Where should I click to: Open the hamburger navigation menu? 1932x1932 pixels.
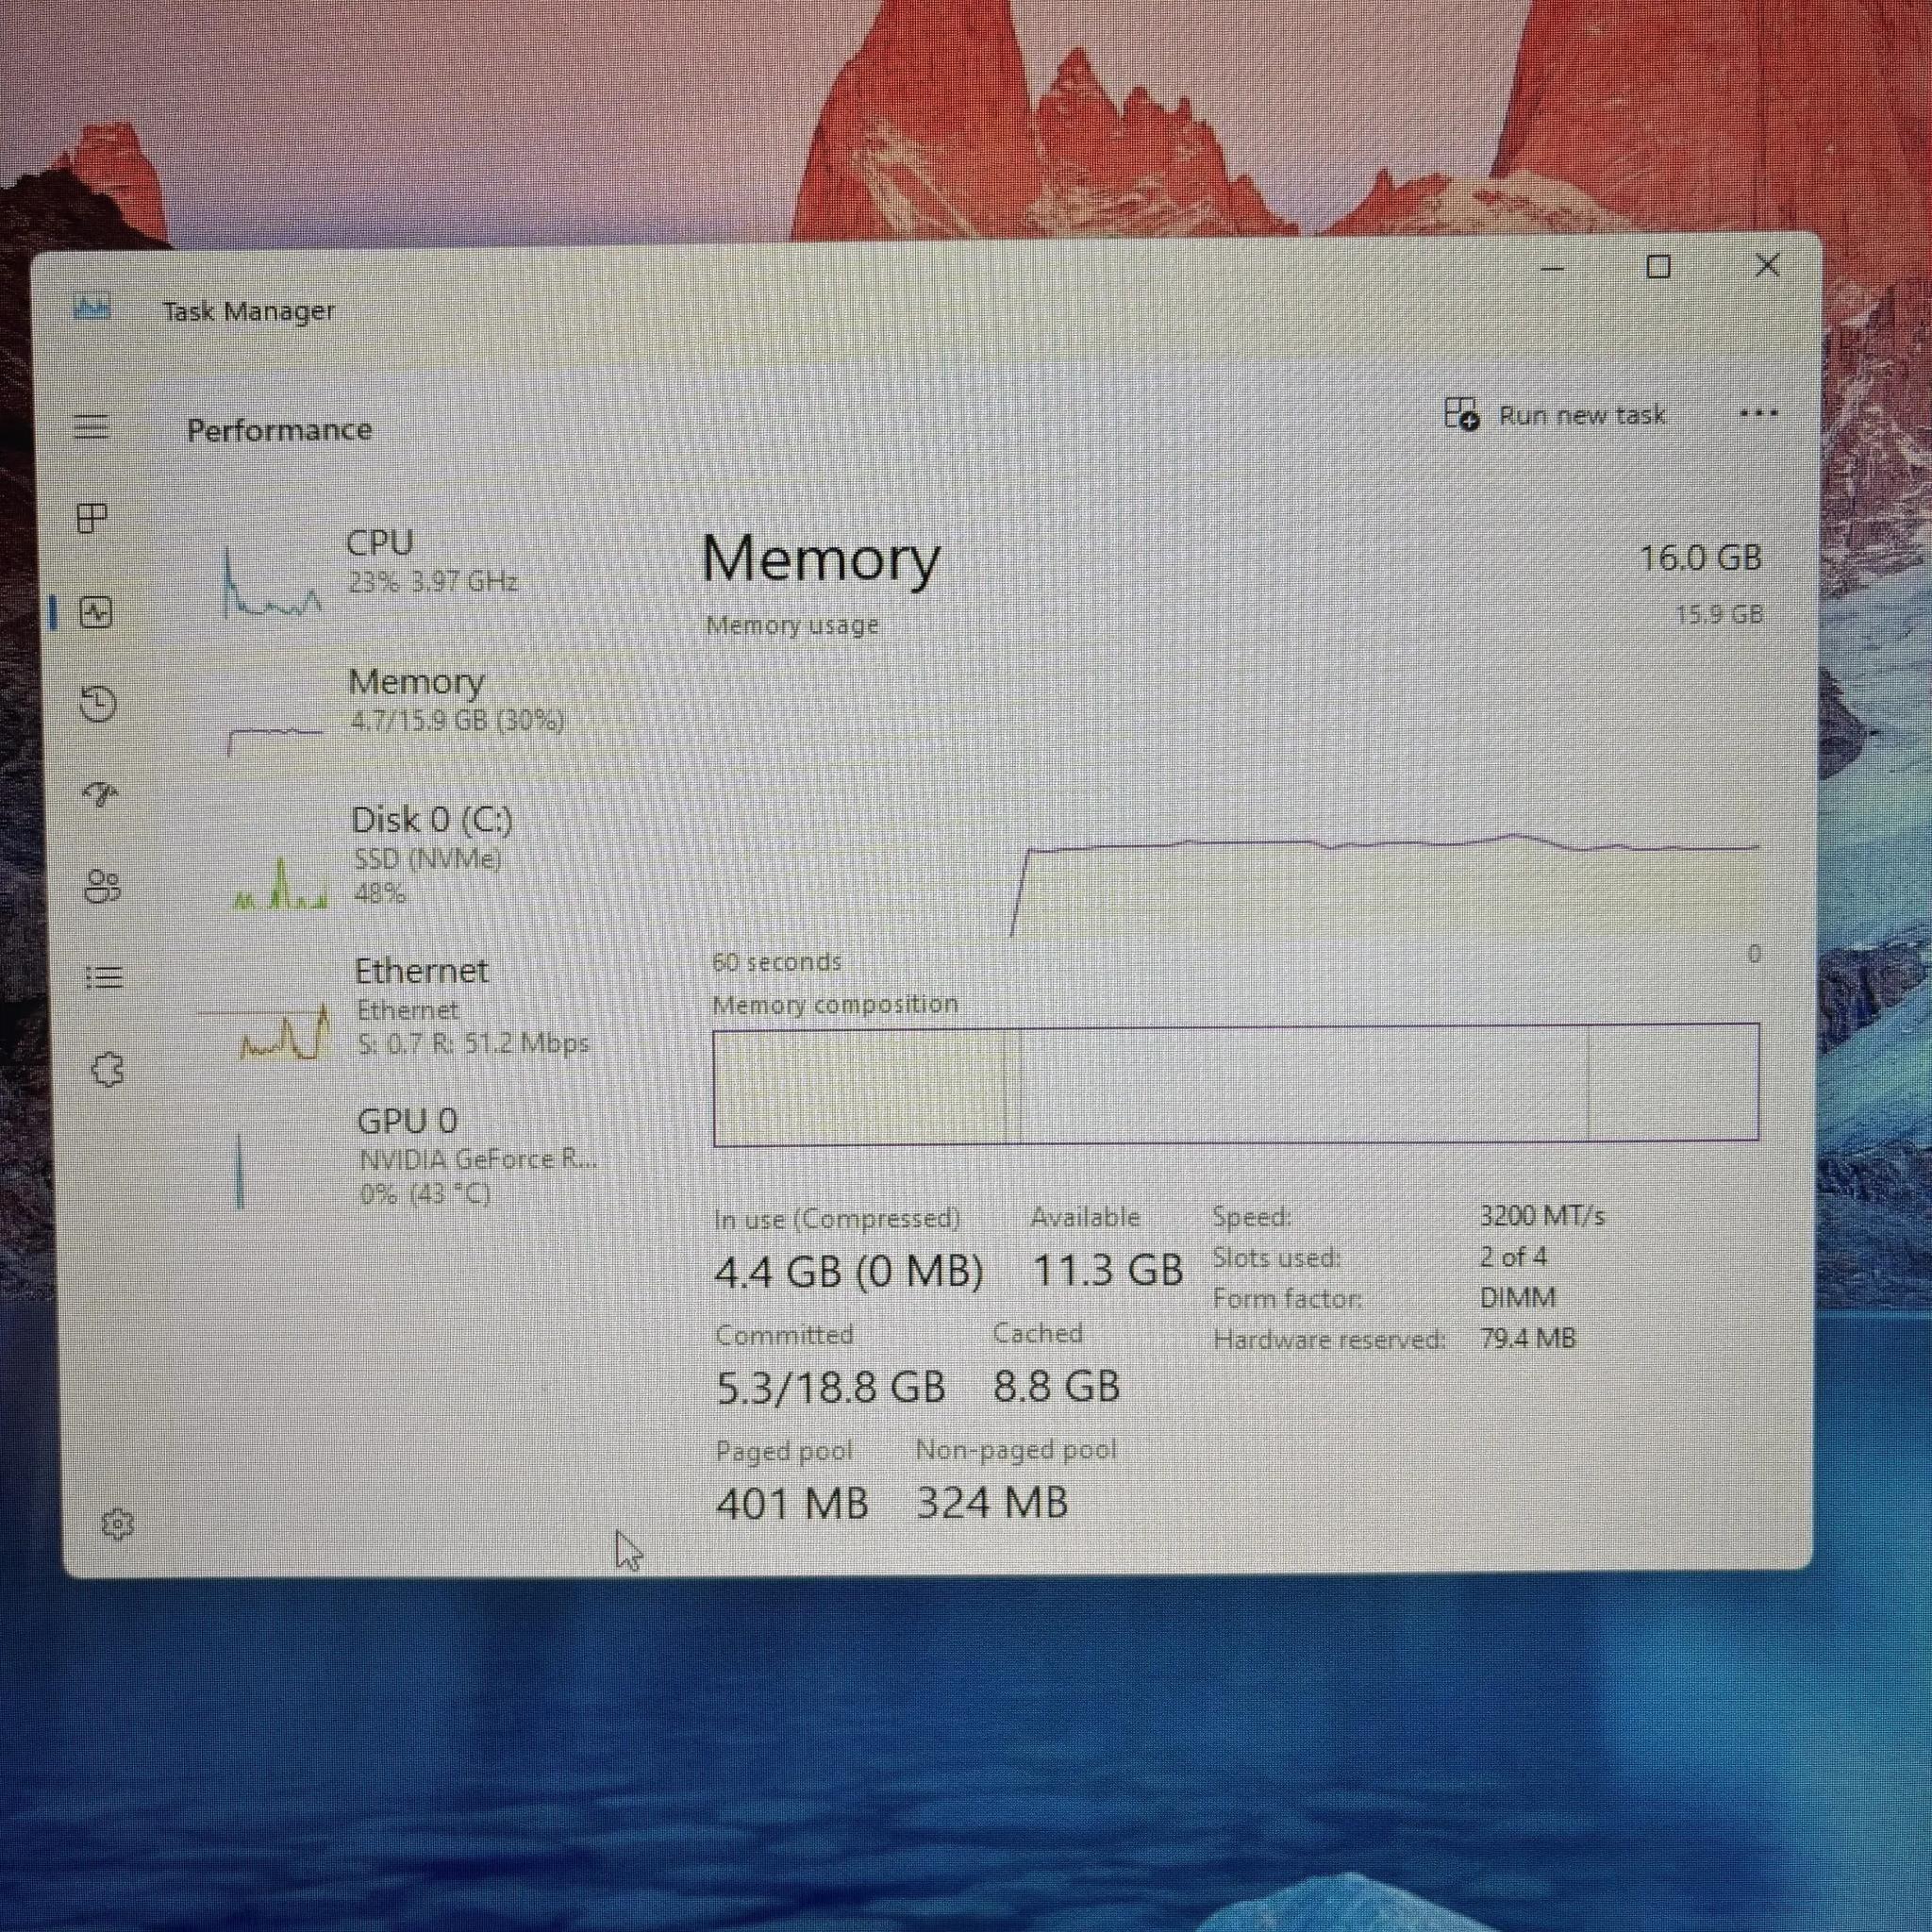point(91,427)
